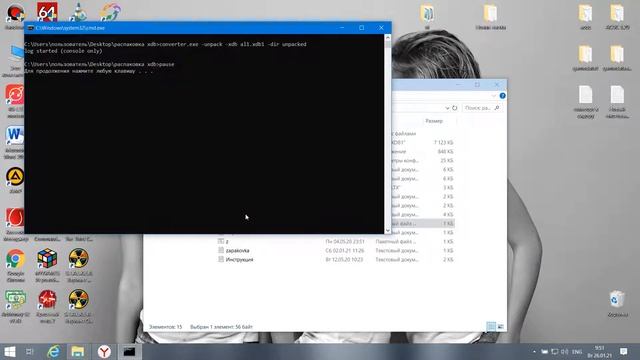Viewport: 640px width, 360px height.
Task: Refresh the Explorer folder view
Action: pos(455,108)
